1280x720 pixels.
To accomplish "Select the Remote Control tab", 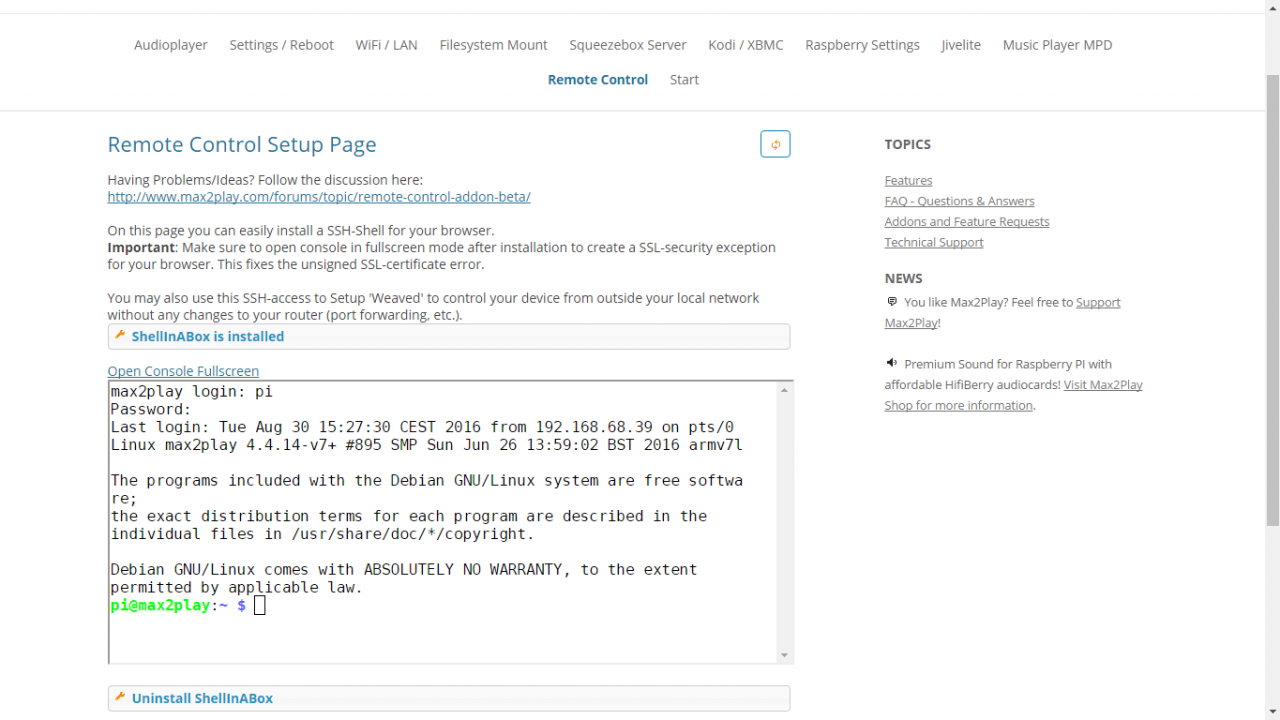I will [598, 80].
